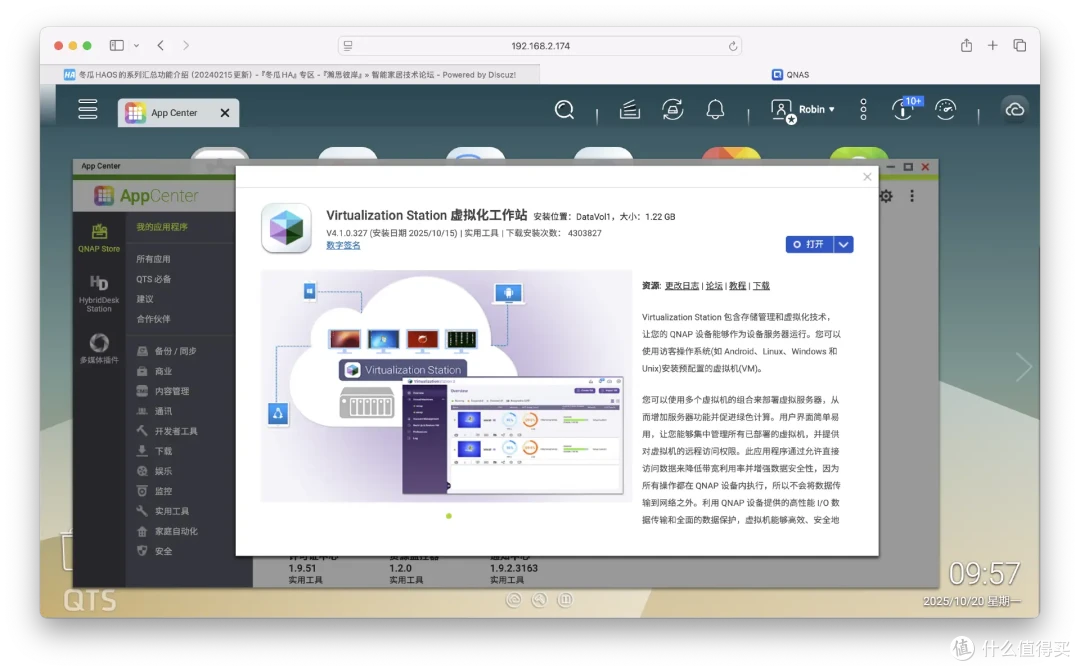Viewport: 1080px width, 671px height.
Task: Open the 更改日志 changelog link
Action: coord(681,286)
